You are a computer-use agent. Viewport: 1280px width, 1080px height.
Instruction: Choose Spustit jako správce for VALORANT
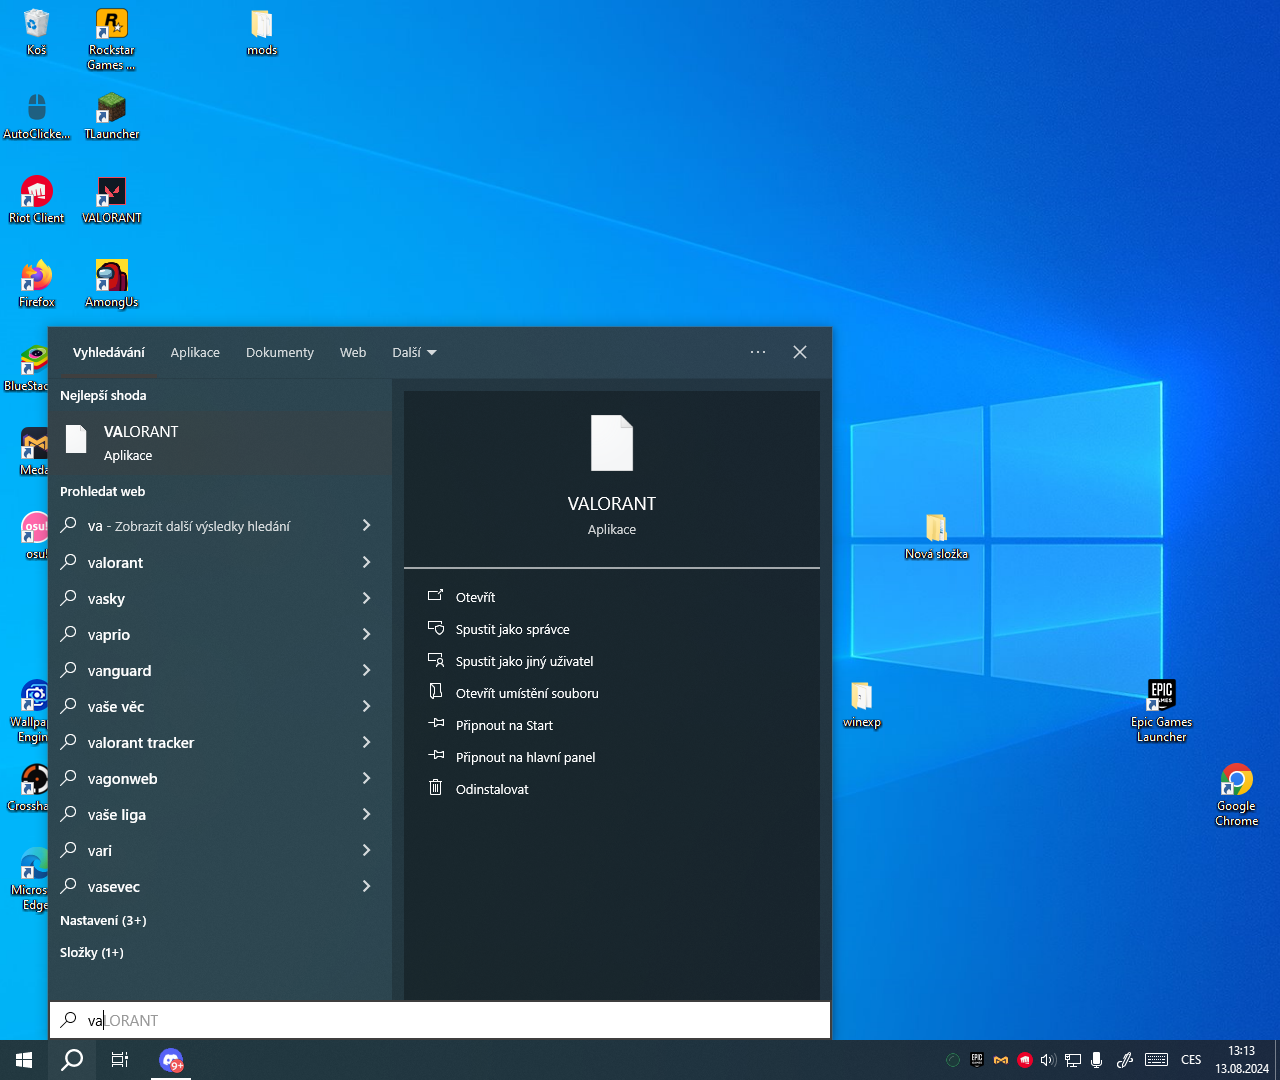pos(512,629)
